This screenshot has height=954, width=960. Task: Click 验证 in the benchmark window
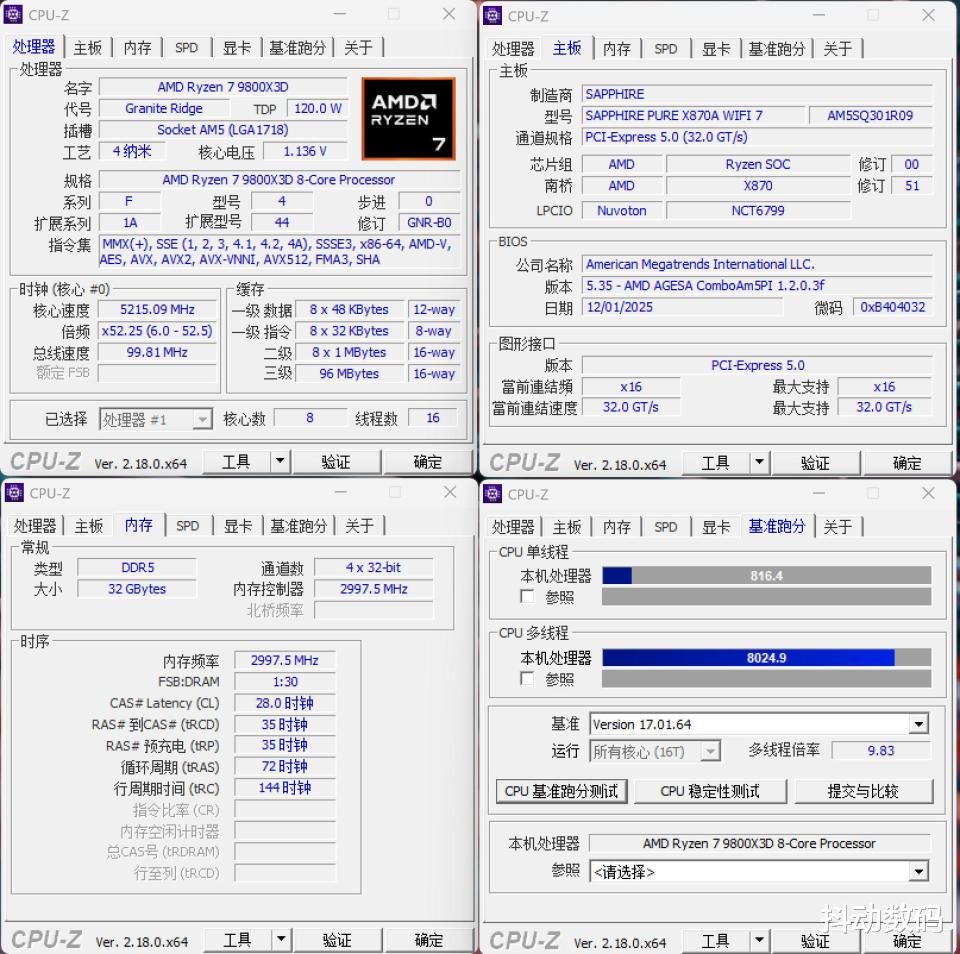click(816, 941)
